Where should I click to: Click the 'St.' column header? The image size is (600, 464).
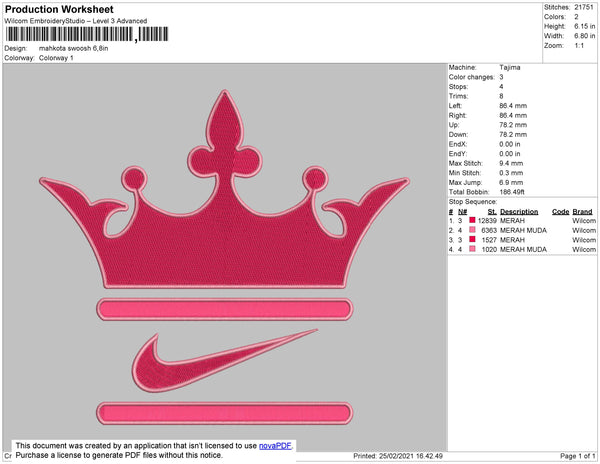(492, 212)
